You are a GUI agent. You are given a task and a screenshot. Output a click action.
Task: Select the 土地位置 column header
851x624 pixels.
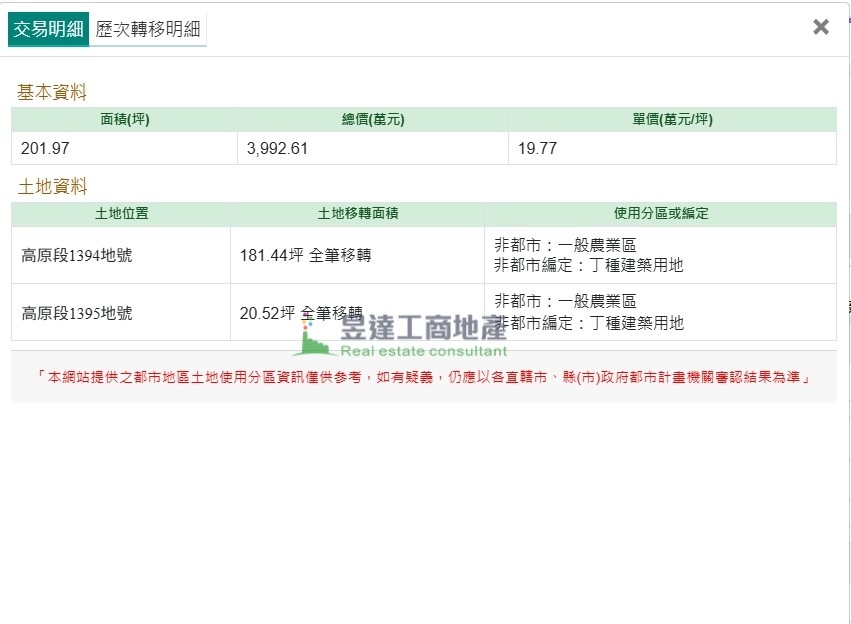click(121, 214)
